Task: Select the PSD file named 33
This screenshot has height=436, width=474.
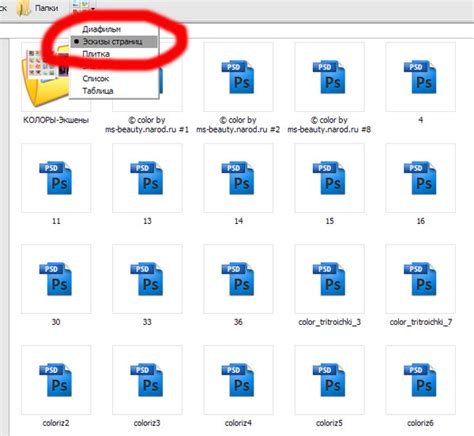Action: [x=147, y=279]
